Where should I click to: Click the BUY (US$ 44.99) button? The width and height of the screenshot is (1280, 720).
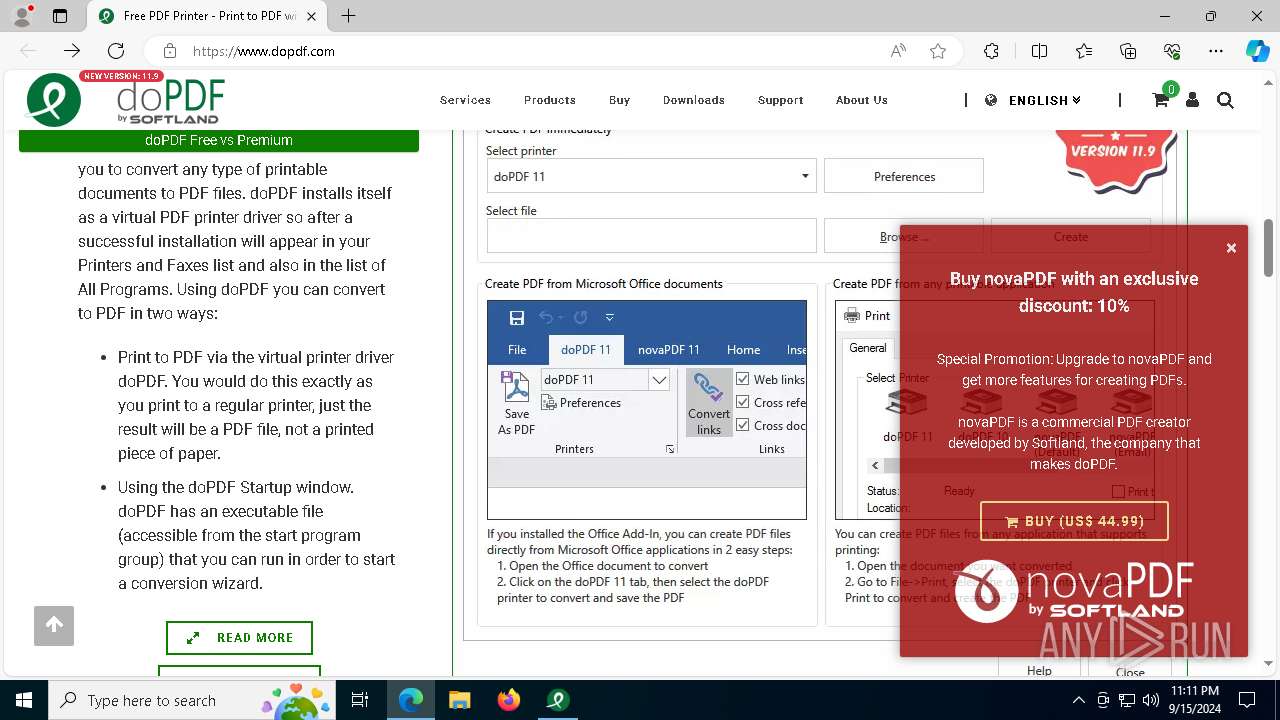point(1074,521)
